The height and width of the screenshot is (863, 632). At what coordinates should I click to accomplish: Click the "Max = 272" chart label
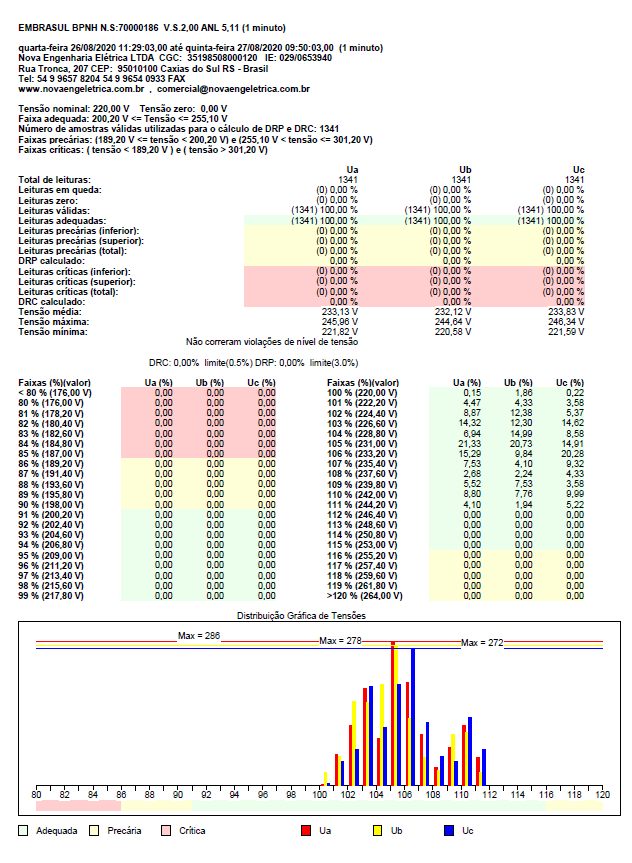click(481, 643)
